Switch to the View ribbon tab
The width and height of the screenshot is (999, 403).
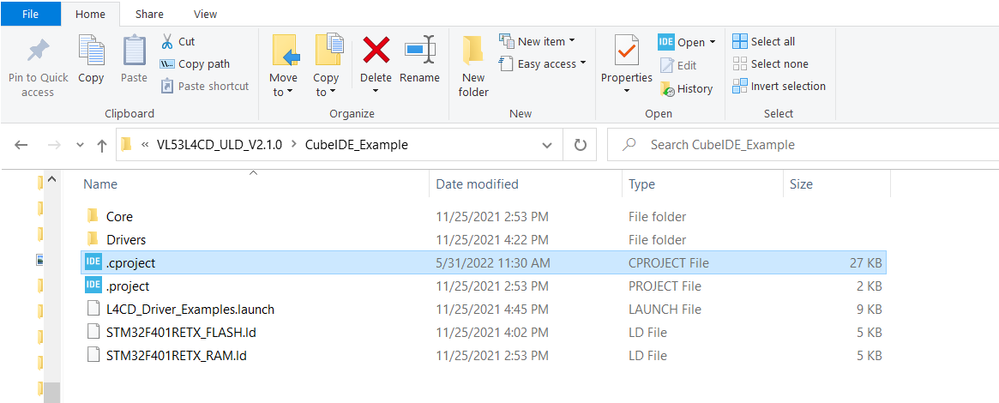click(205, 14)
